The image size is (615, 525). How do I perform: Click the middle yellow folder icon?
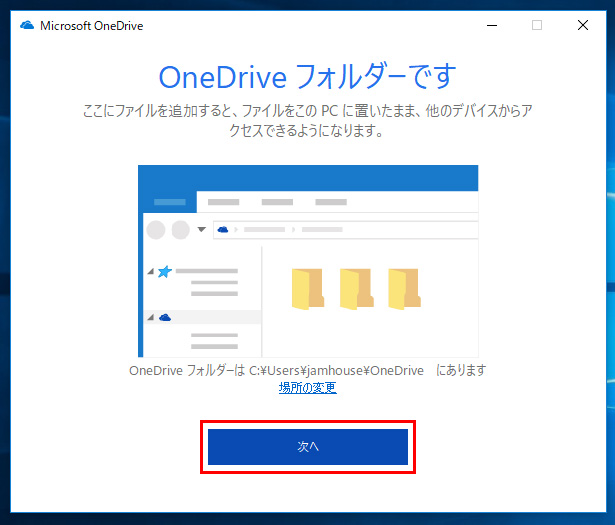coord(355,288)
